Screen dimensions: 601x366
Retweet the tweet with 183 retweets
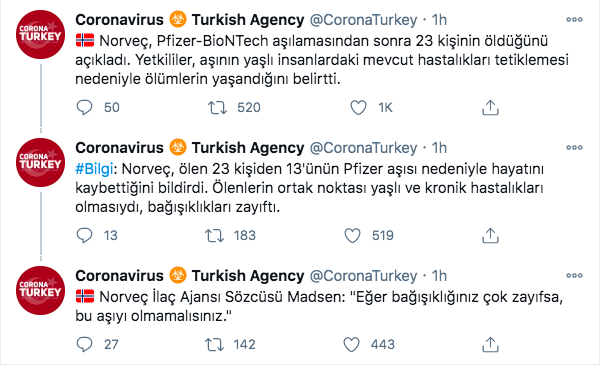(x=214, y=236)
